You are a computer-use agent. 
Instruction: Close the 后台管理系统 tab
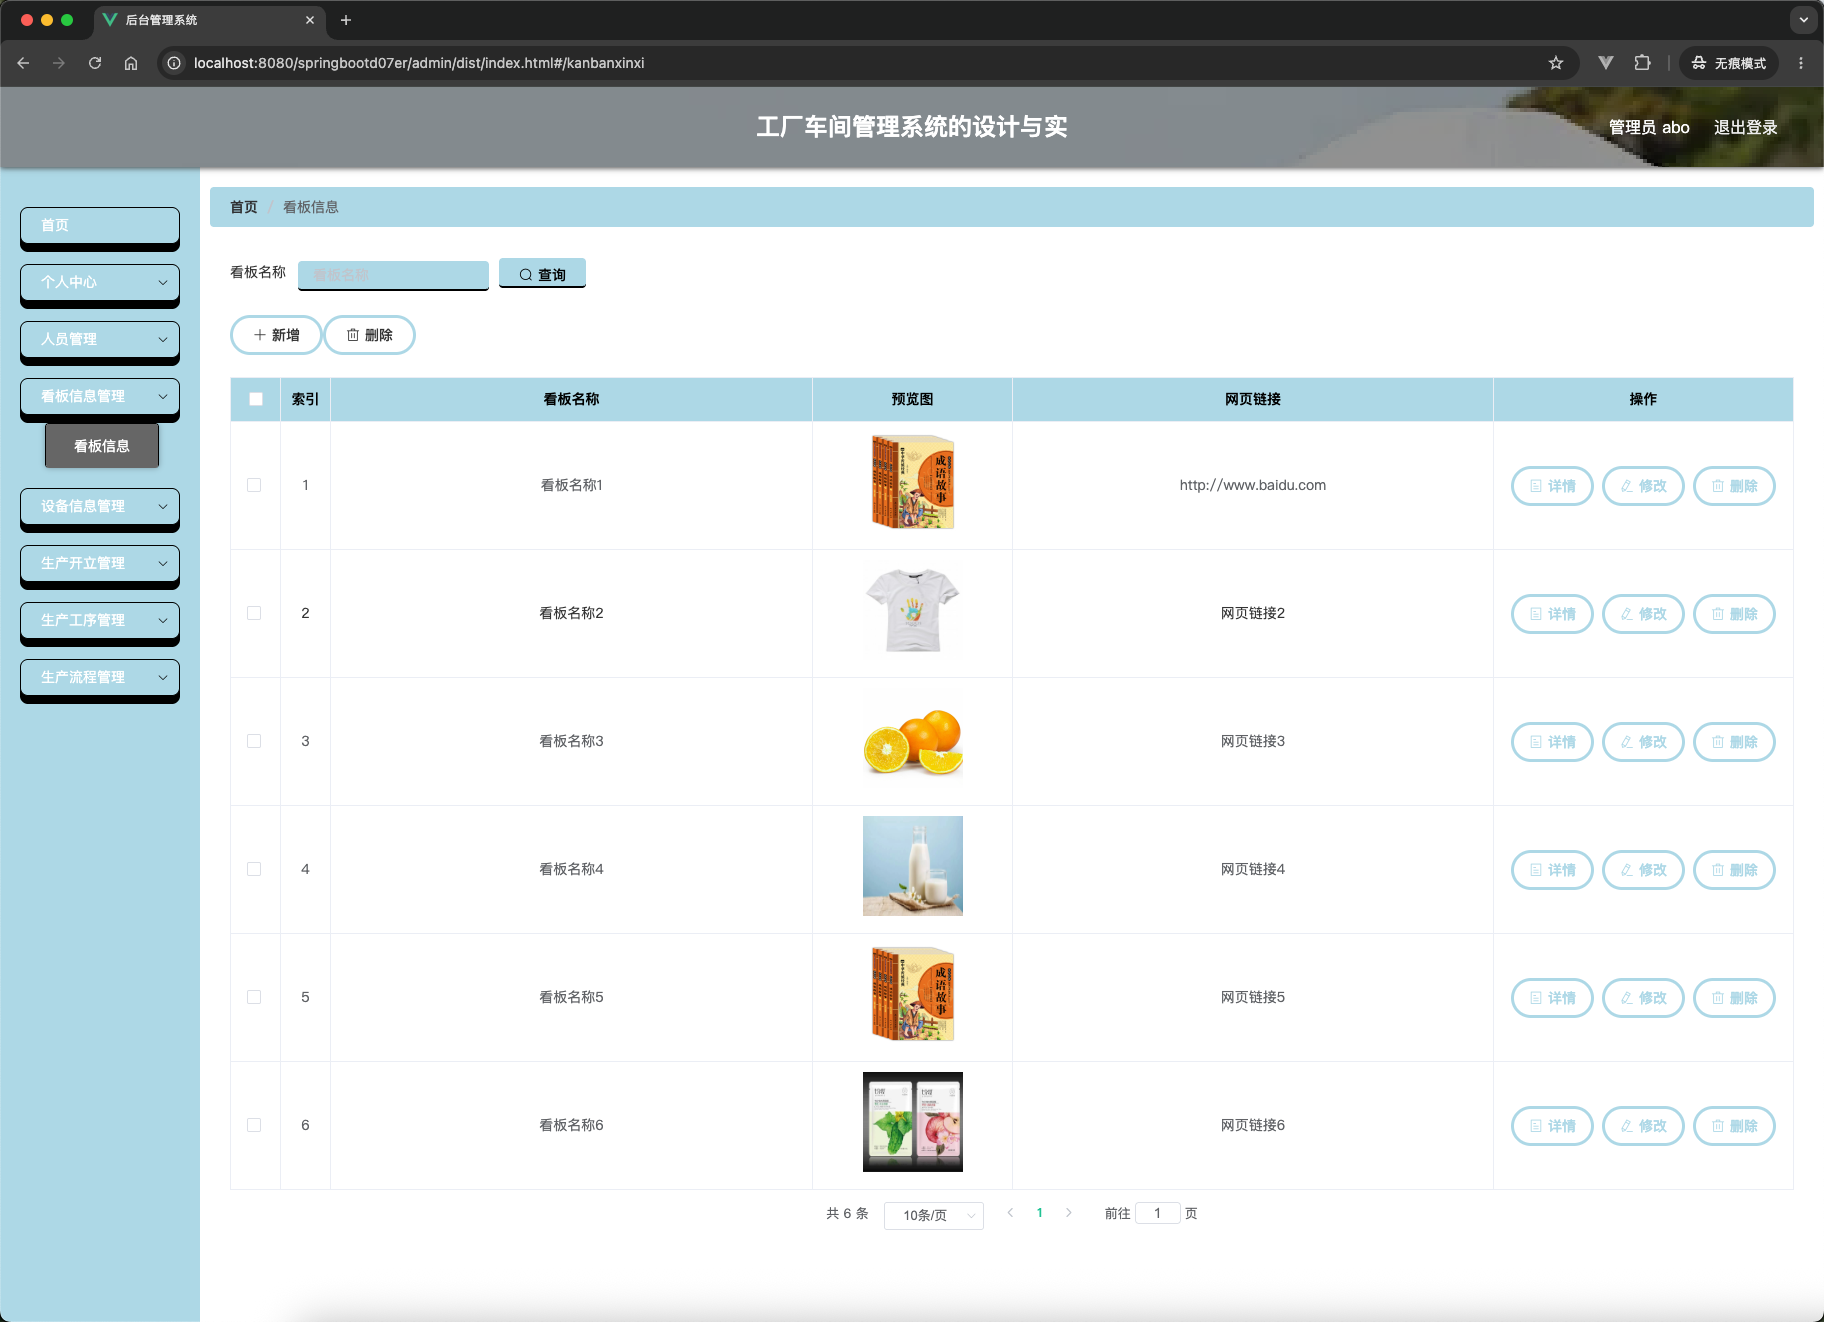pyautogui.click(x=310, y=20)
